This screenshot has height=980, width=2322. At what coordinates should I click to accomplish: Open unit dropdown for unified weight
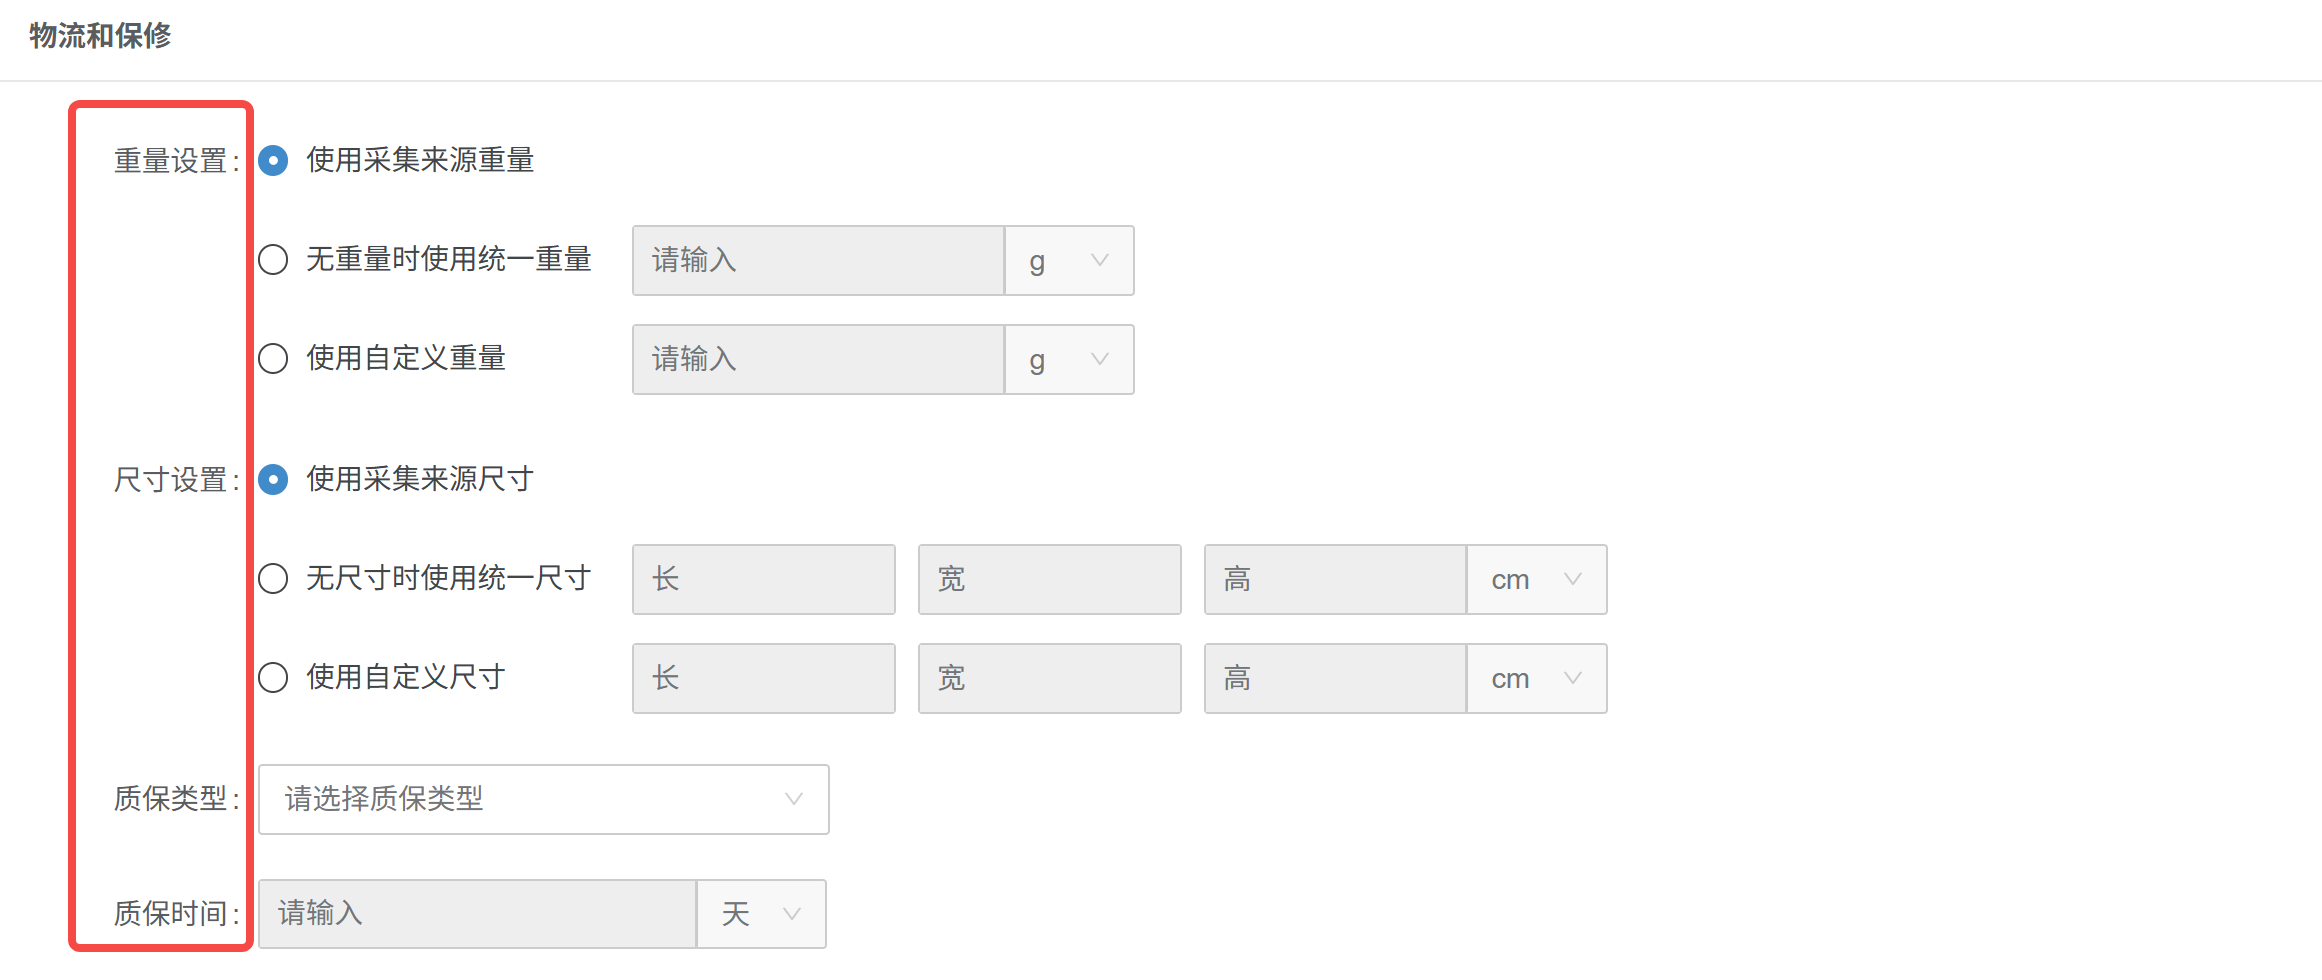[1069, 260]
